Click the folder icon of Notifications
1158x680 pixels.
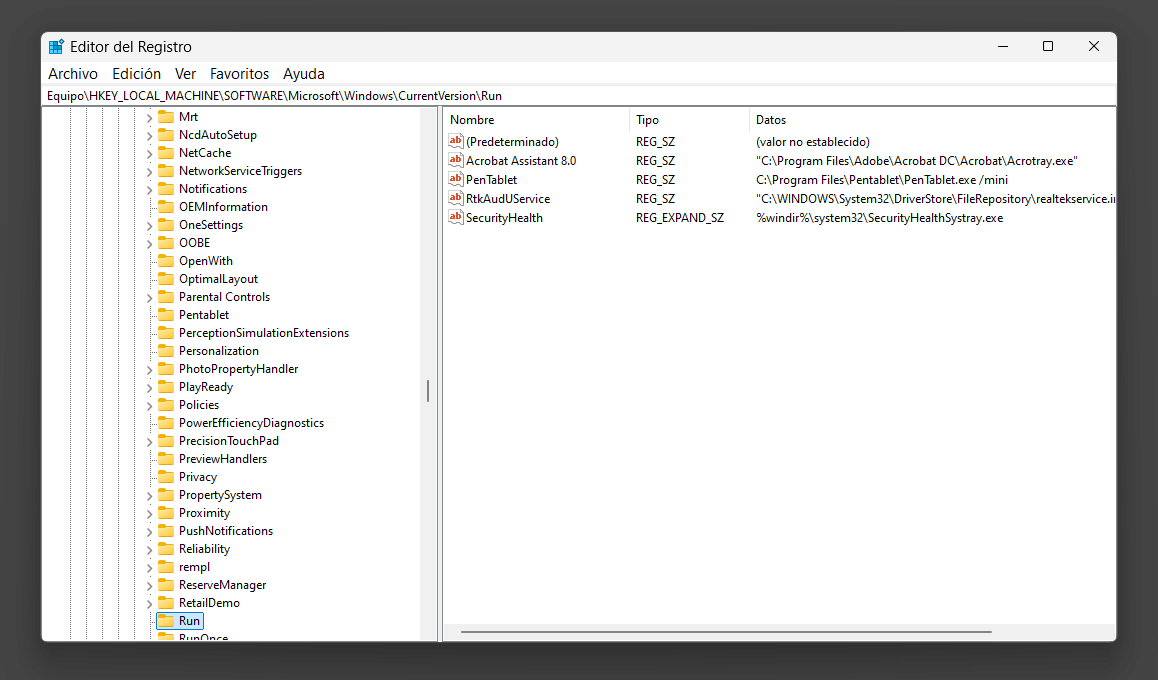(x=166, y=189)
